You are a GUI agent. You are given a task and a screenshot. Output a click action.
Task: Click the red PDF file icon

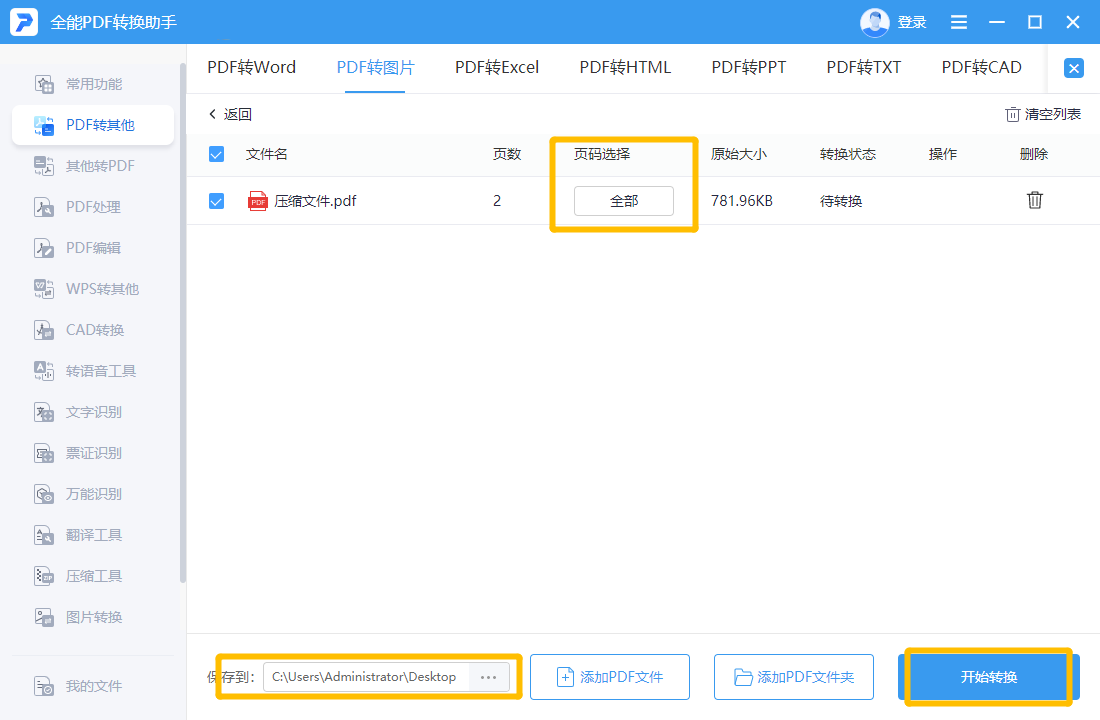pos(258,201)
